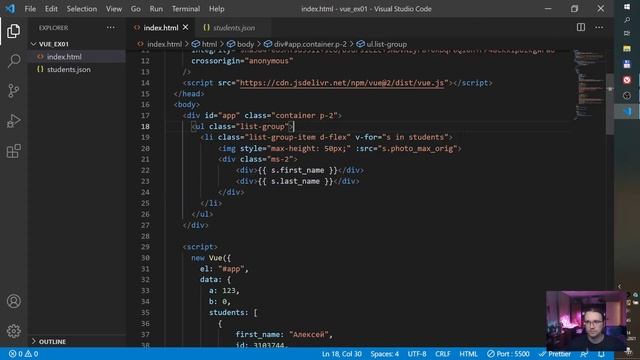Change file encoding UTF-8
The image size is (640, 360).
coord(417,354)
